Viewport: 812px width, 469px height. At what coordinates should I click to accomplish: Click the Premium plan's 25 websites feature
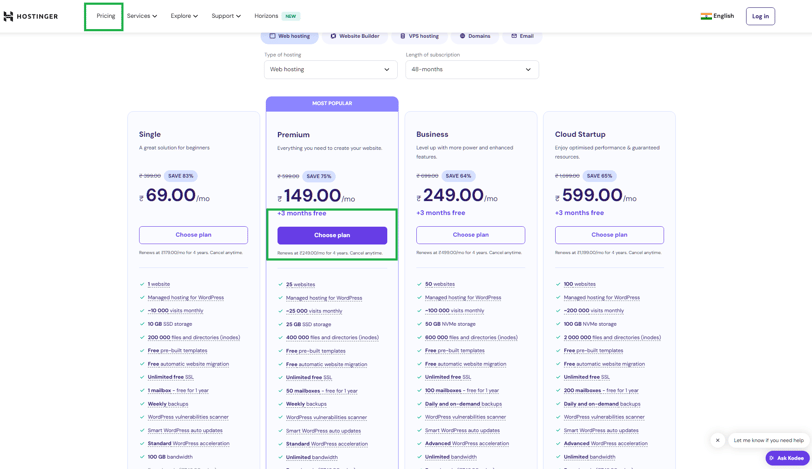pos(300,285)
